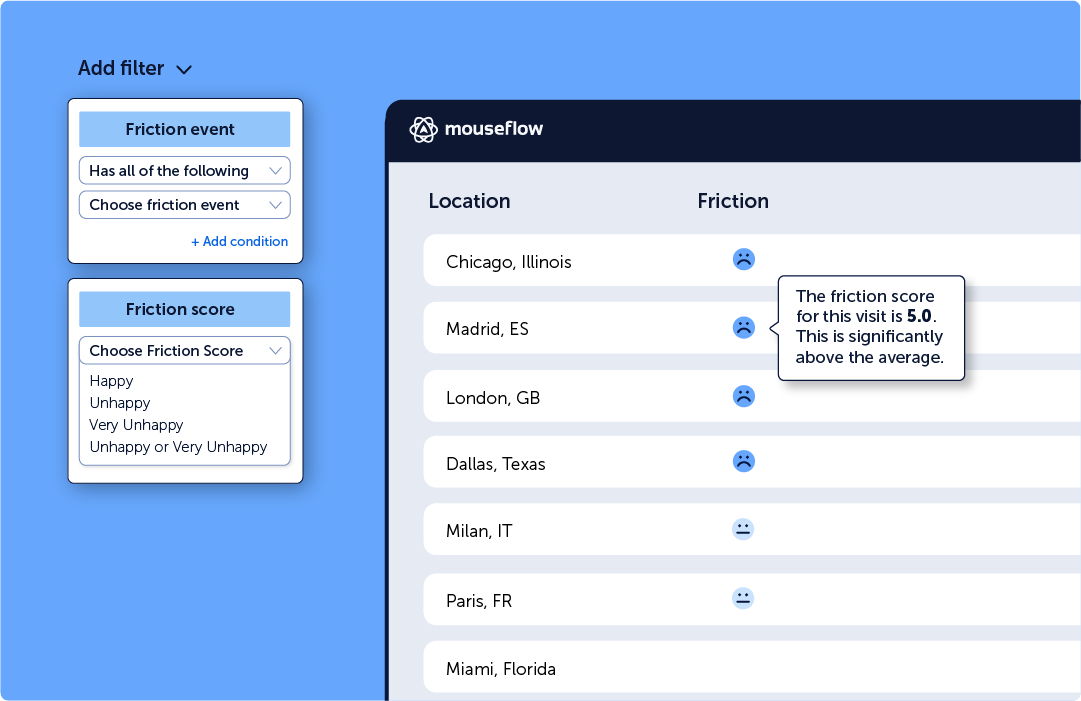Screen dimensions: 1081x701
Task: Choose 'Unhappy or Very Unhappy' option
Action: click(x=178, y=447)
